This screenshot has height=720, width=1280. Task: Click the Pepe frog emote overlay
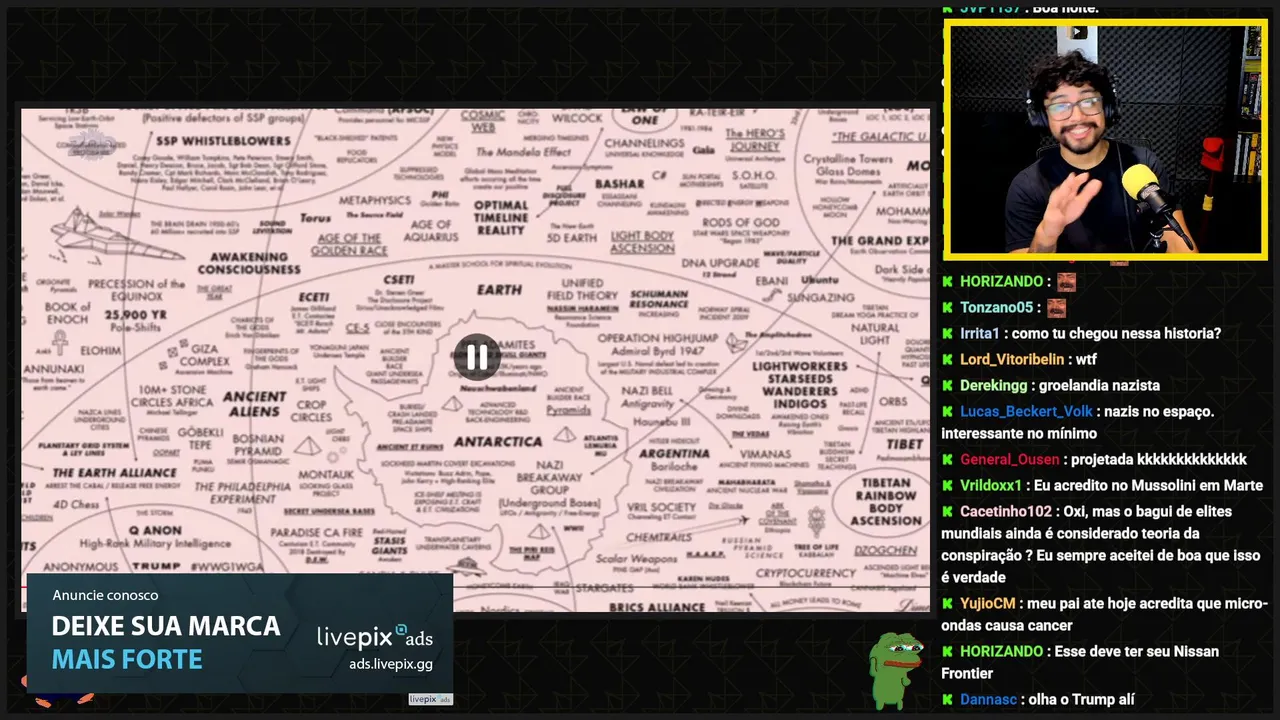pyautogui.click(x=894, y=670)
